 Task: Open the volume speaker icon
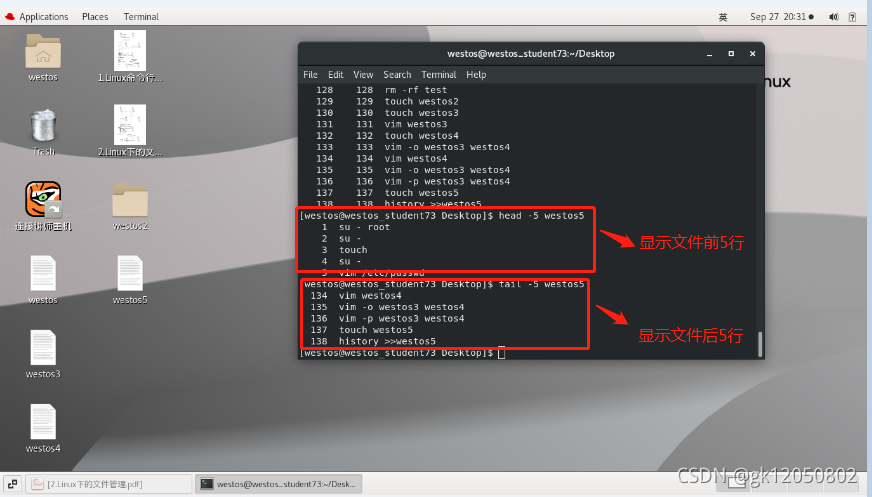833,17
